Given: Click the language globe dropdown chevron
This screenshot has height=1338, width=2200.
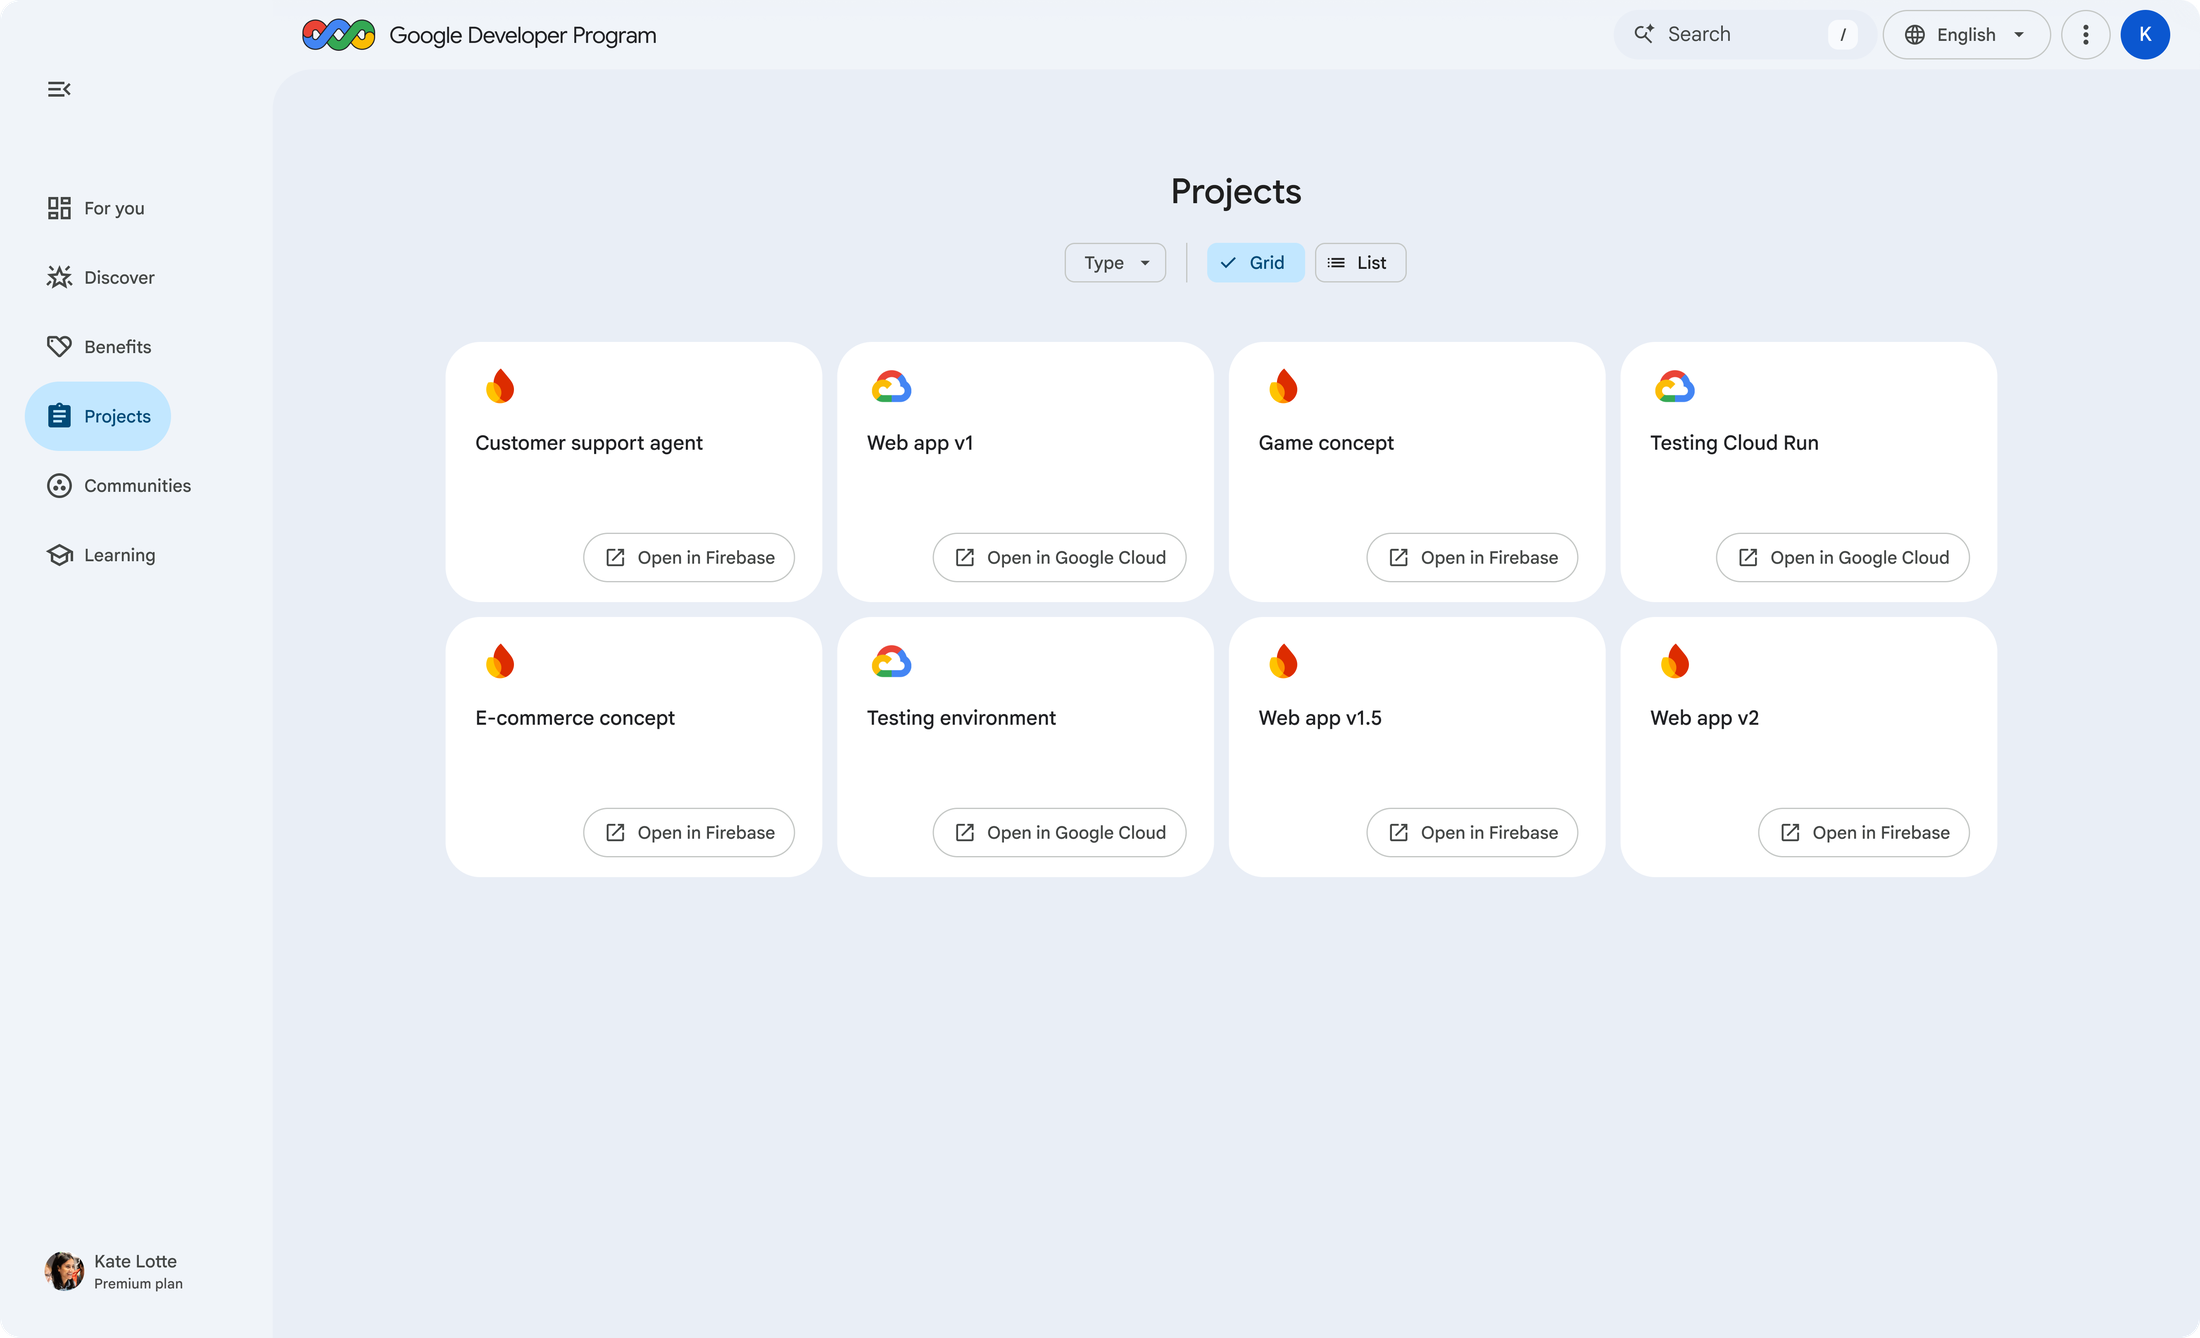Looking at the screenshot, I should click(x=2020, y=34).
